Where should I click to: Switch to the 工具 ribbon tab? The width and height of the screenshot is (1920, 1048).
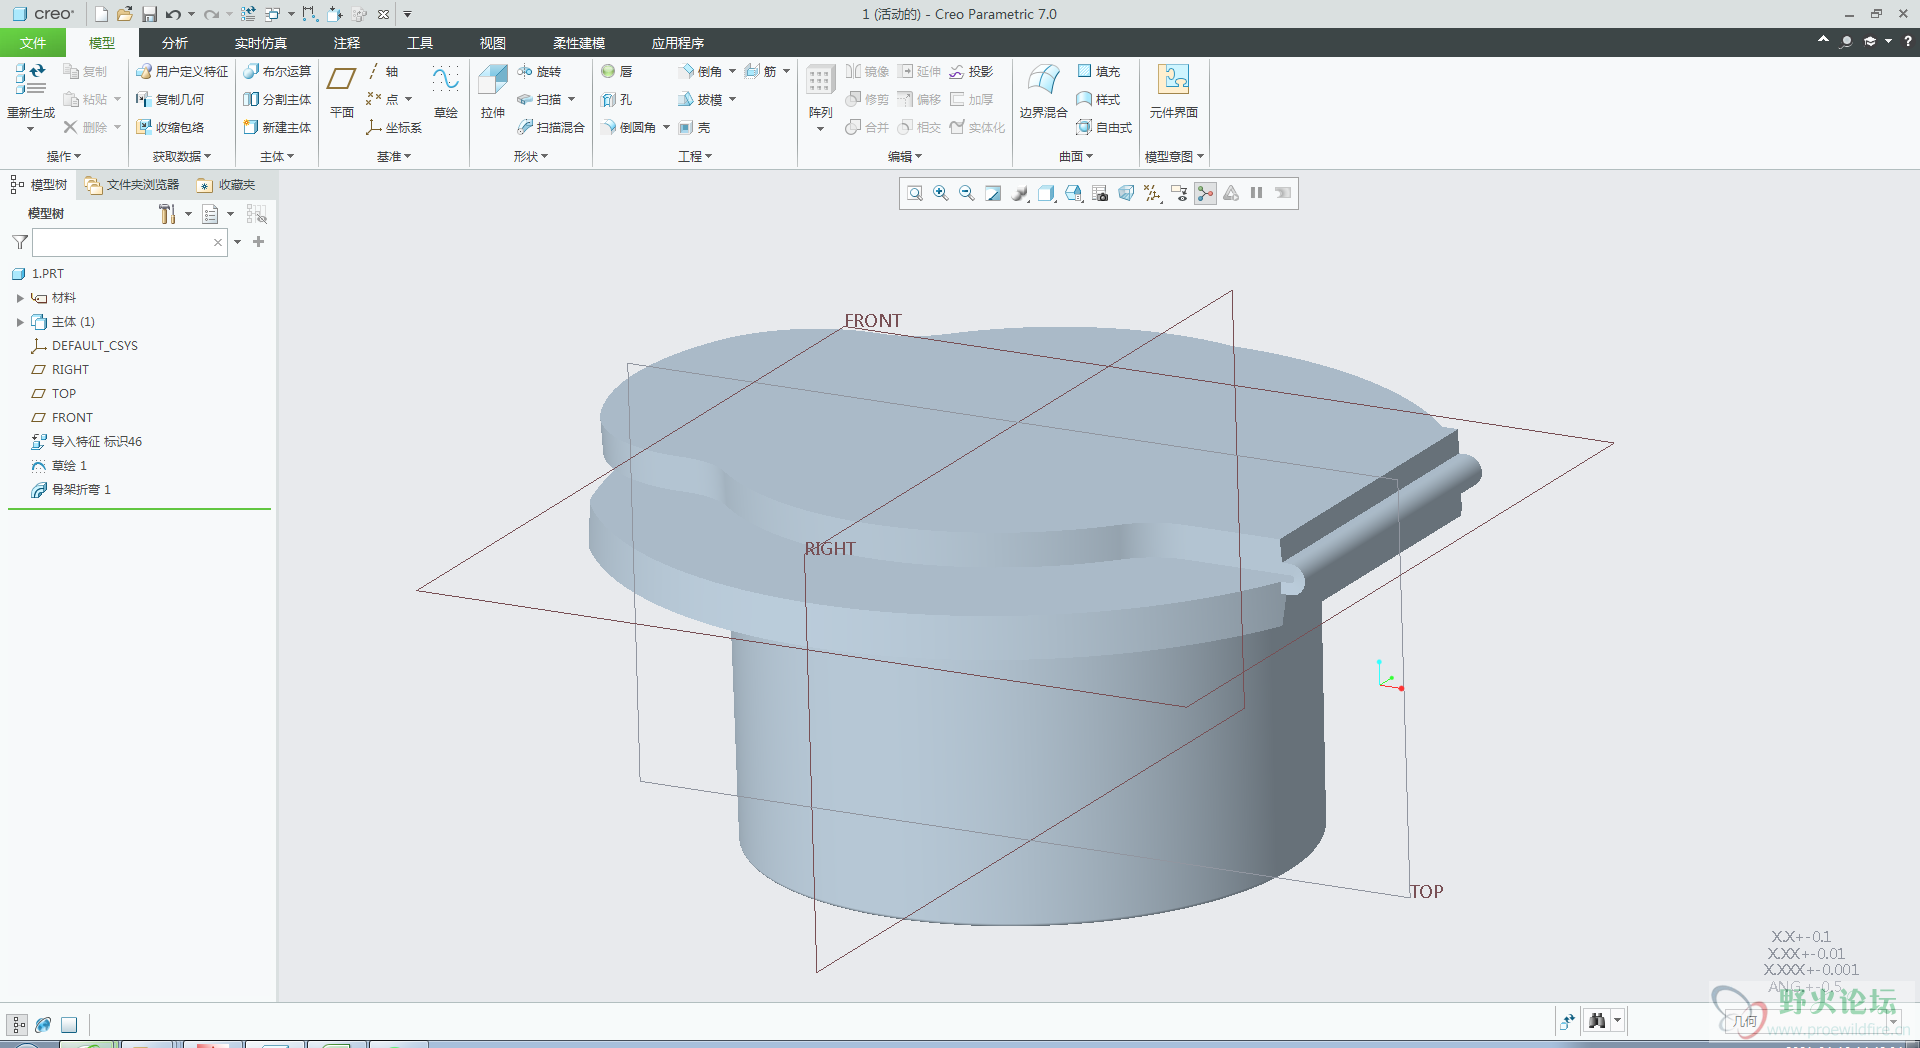click(x=420, y=43)
